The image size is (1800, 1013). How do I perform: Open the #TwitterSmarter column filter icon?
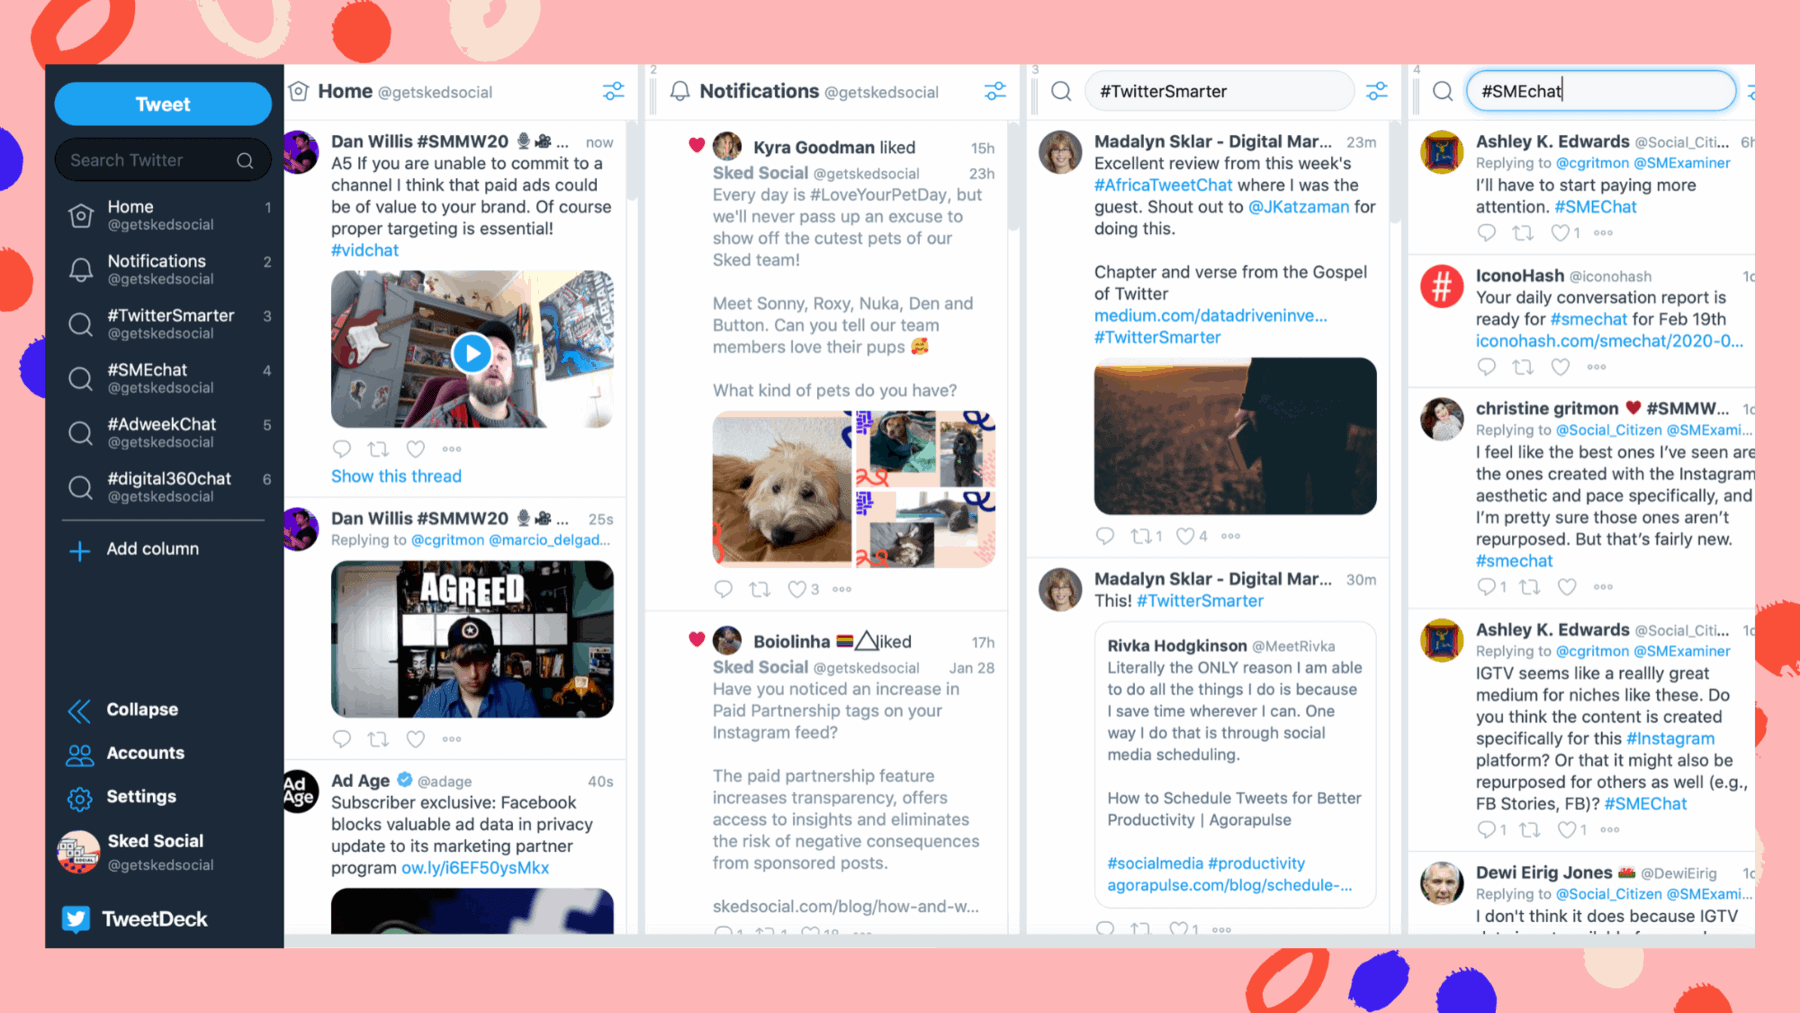1377,90
